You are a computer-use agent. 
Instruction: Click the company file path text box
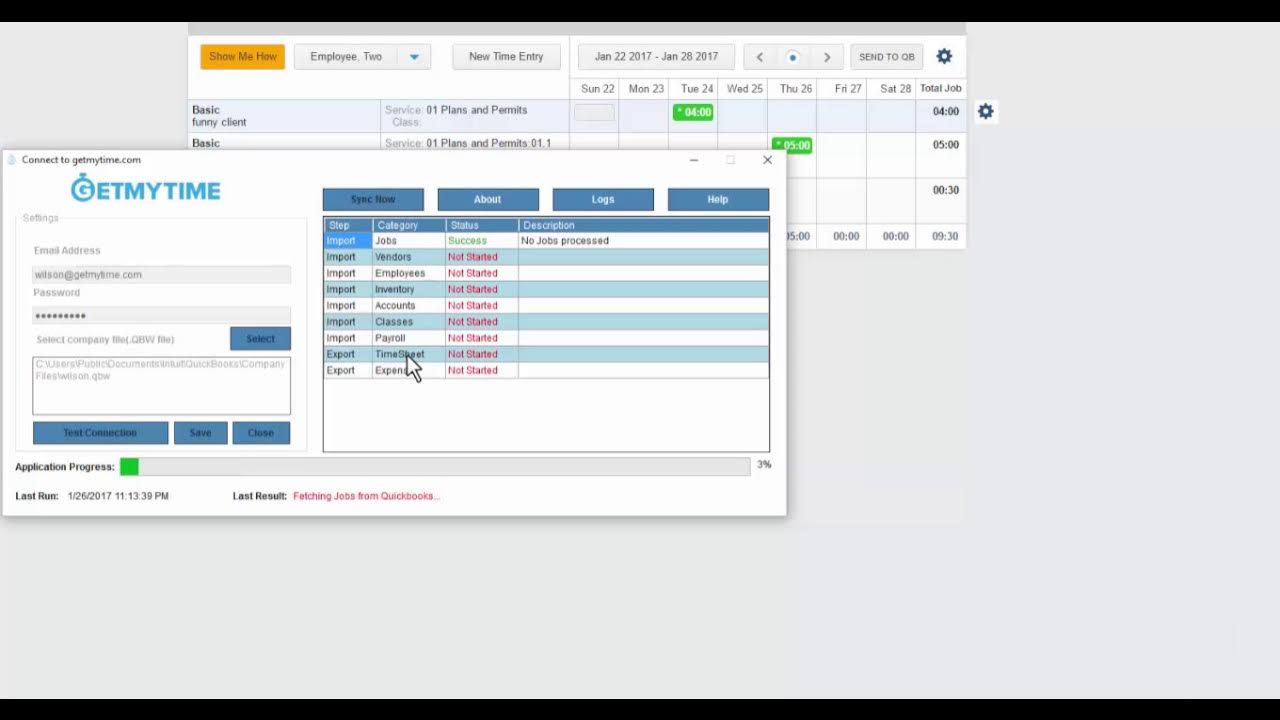point(161,386)
